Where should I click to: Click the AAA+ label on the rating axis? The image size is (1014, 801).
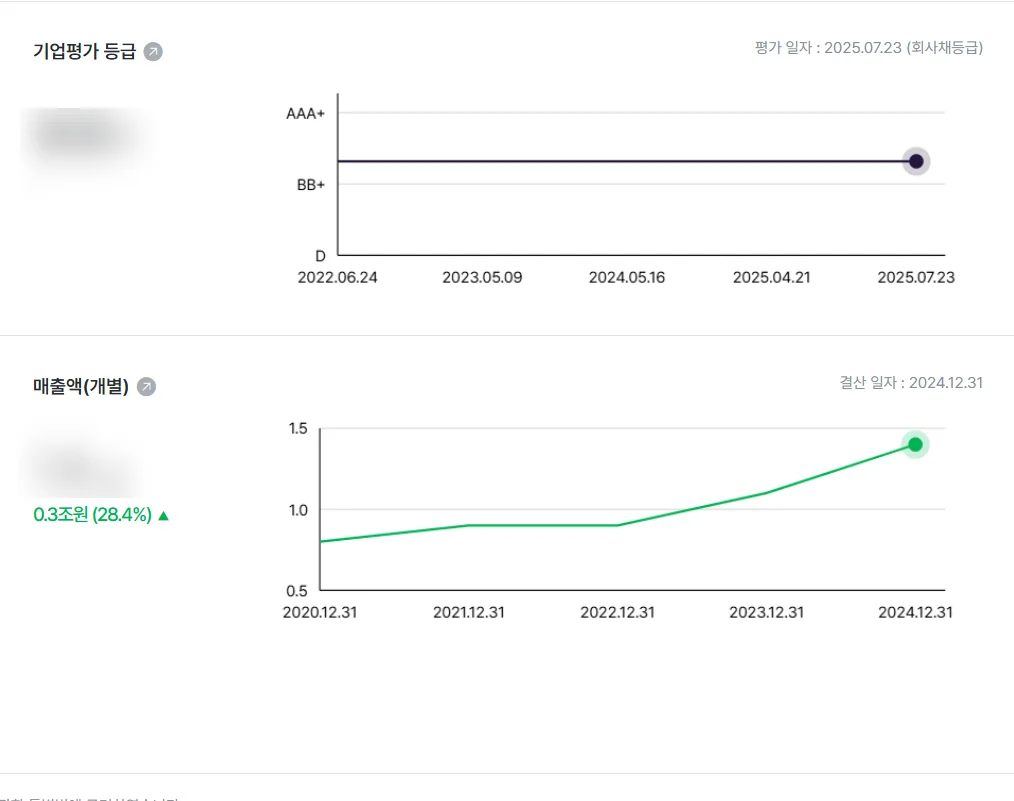point(306,114)
